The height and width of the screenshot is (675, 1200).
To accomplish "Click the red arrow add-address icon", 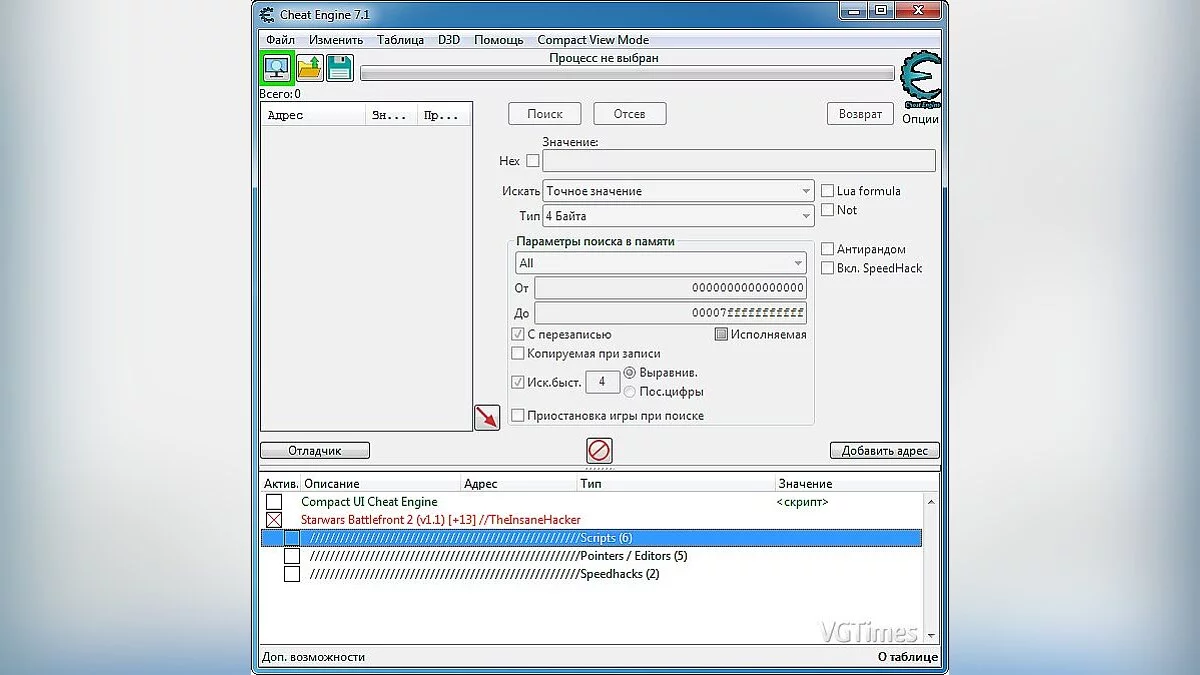I will pyautogui.click(x=487, y=417).
